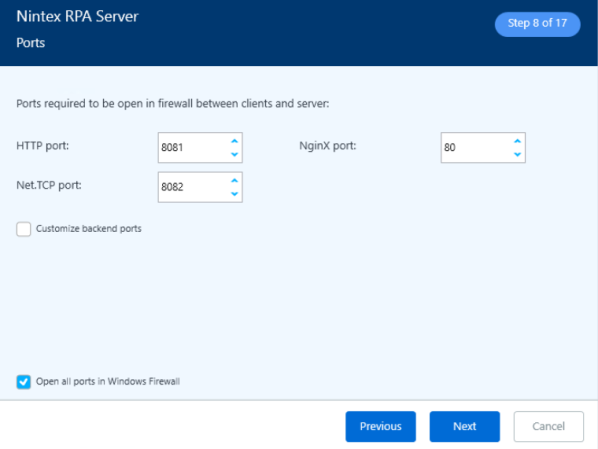This screenshot has height=449, width=598.
Task: Cancel the installation wizard
Action: [x=548, y=426]
